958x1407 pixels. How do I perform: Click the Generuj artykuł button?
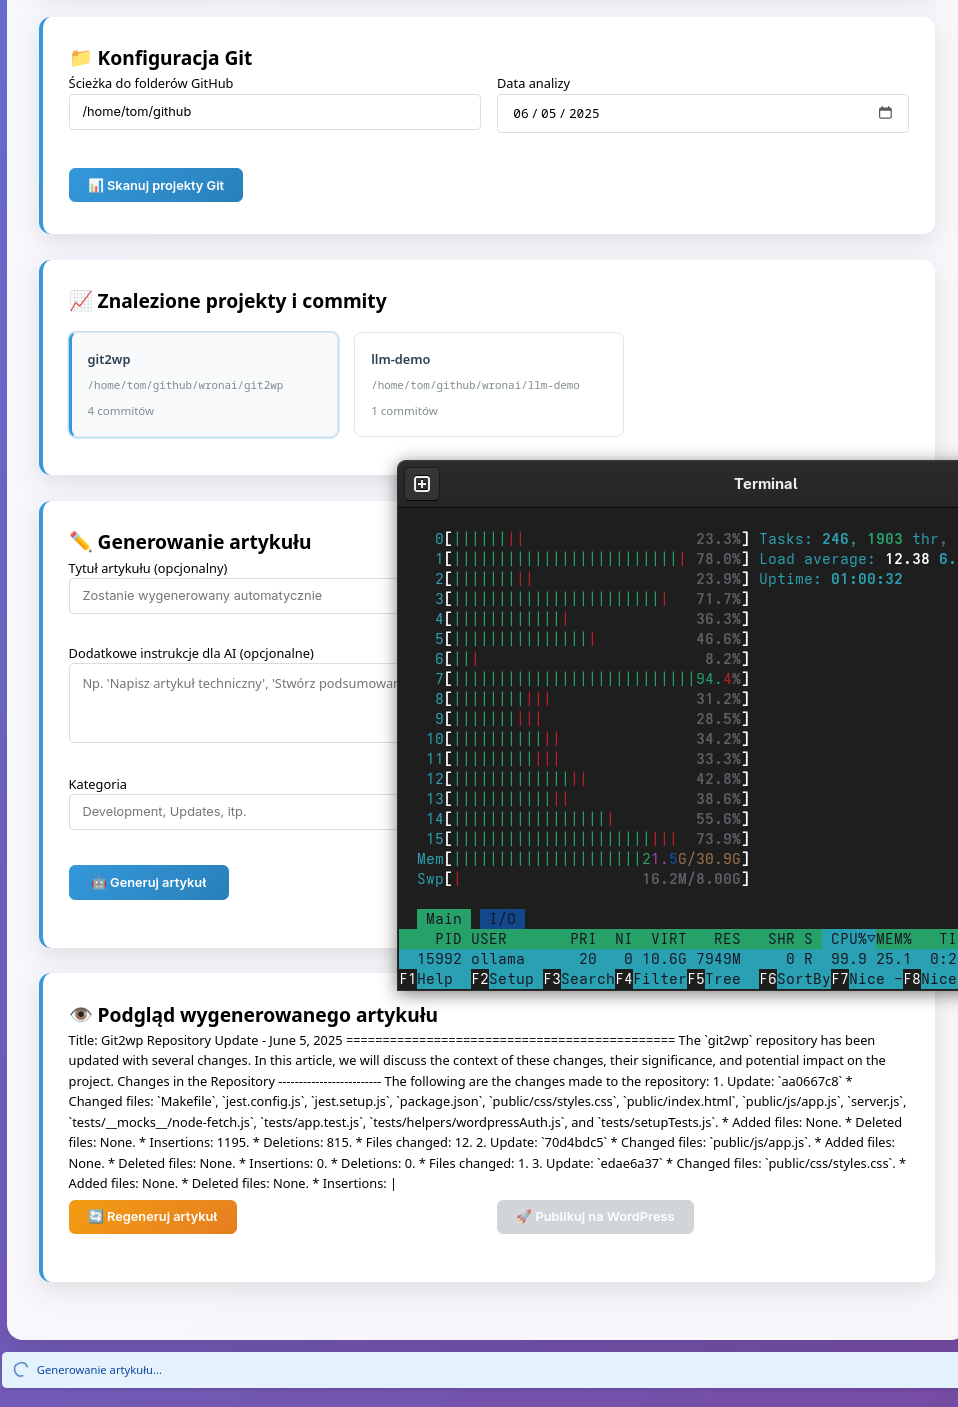click(149, 883)
